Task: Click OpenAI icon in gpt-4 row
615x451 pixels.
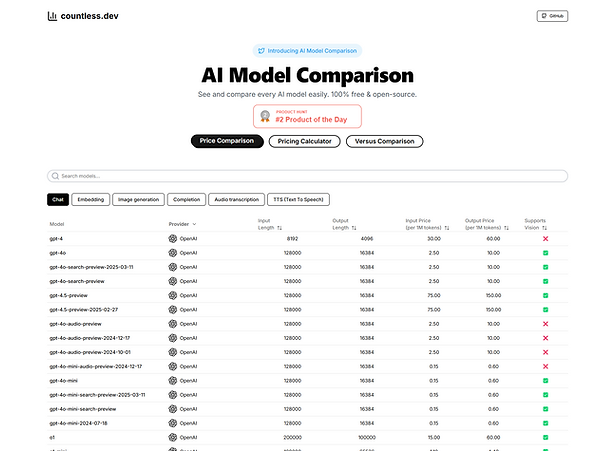Action: [173, 239]
